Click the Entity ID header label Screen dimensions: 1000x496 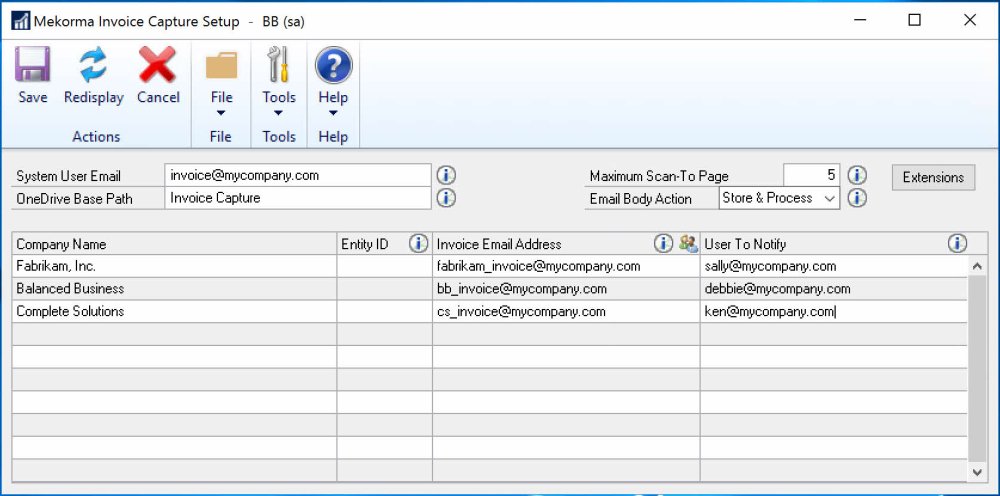[x=364, y=244]
